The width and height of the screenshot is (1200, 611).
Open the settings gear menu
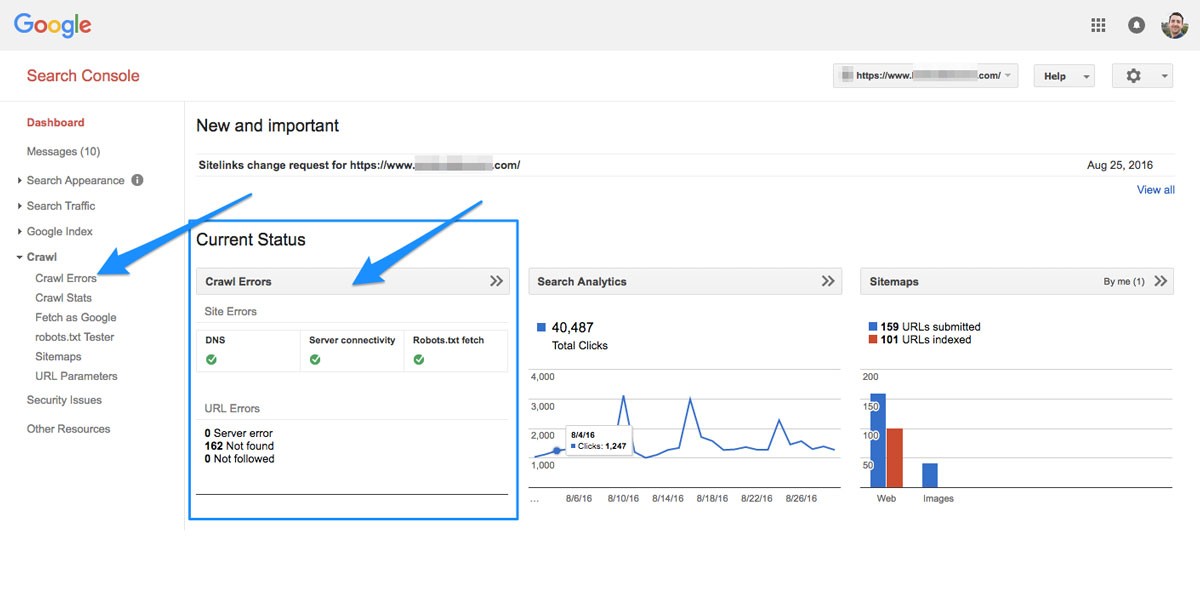click(x=1133, y=75)
